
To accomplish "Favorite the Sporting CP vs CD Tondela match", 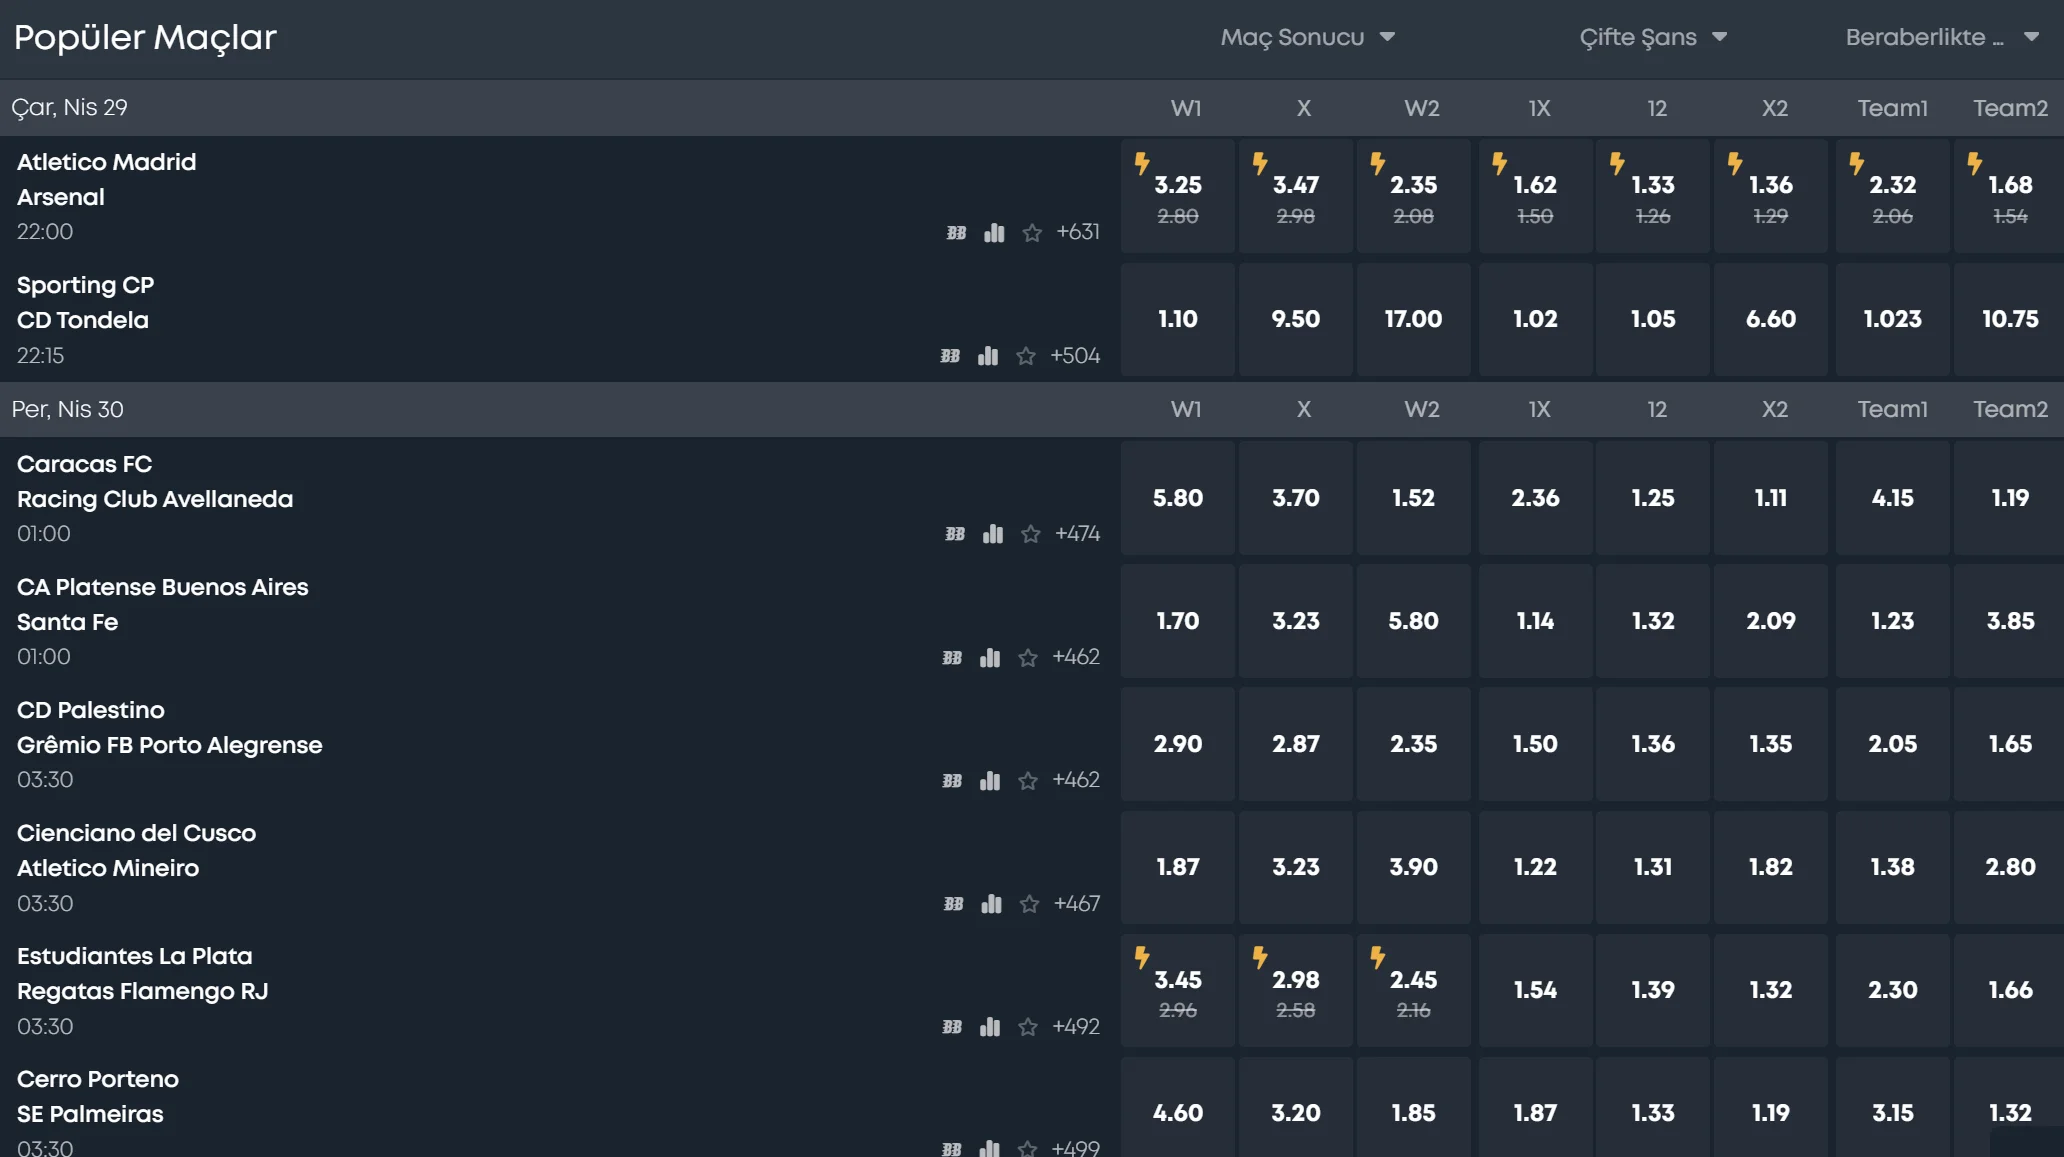I will tap(1026, 356).
